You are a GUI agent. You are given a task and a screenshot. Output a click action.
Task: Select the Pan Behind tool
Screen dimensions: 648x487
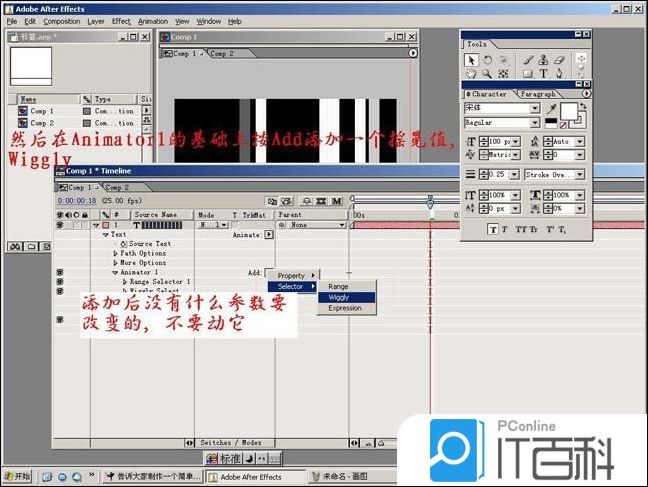[x=503, y=74]
